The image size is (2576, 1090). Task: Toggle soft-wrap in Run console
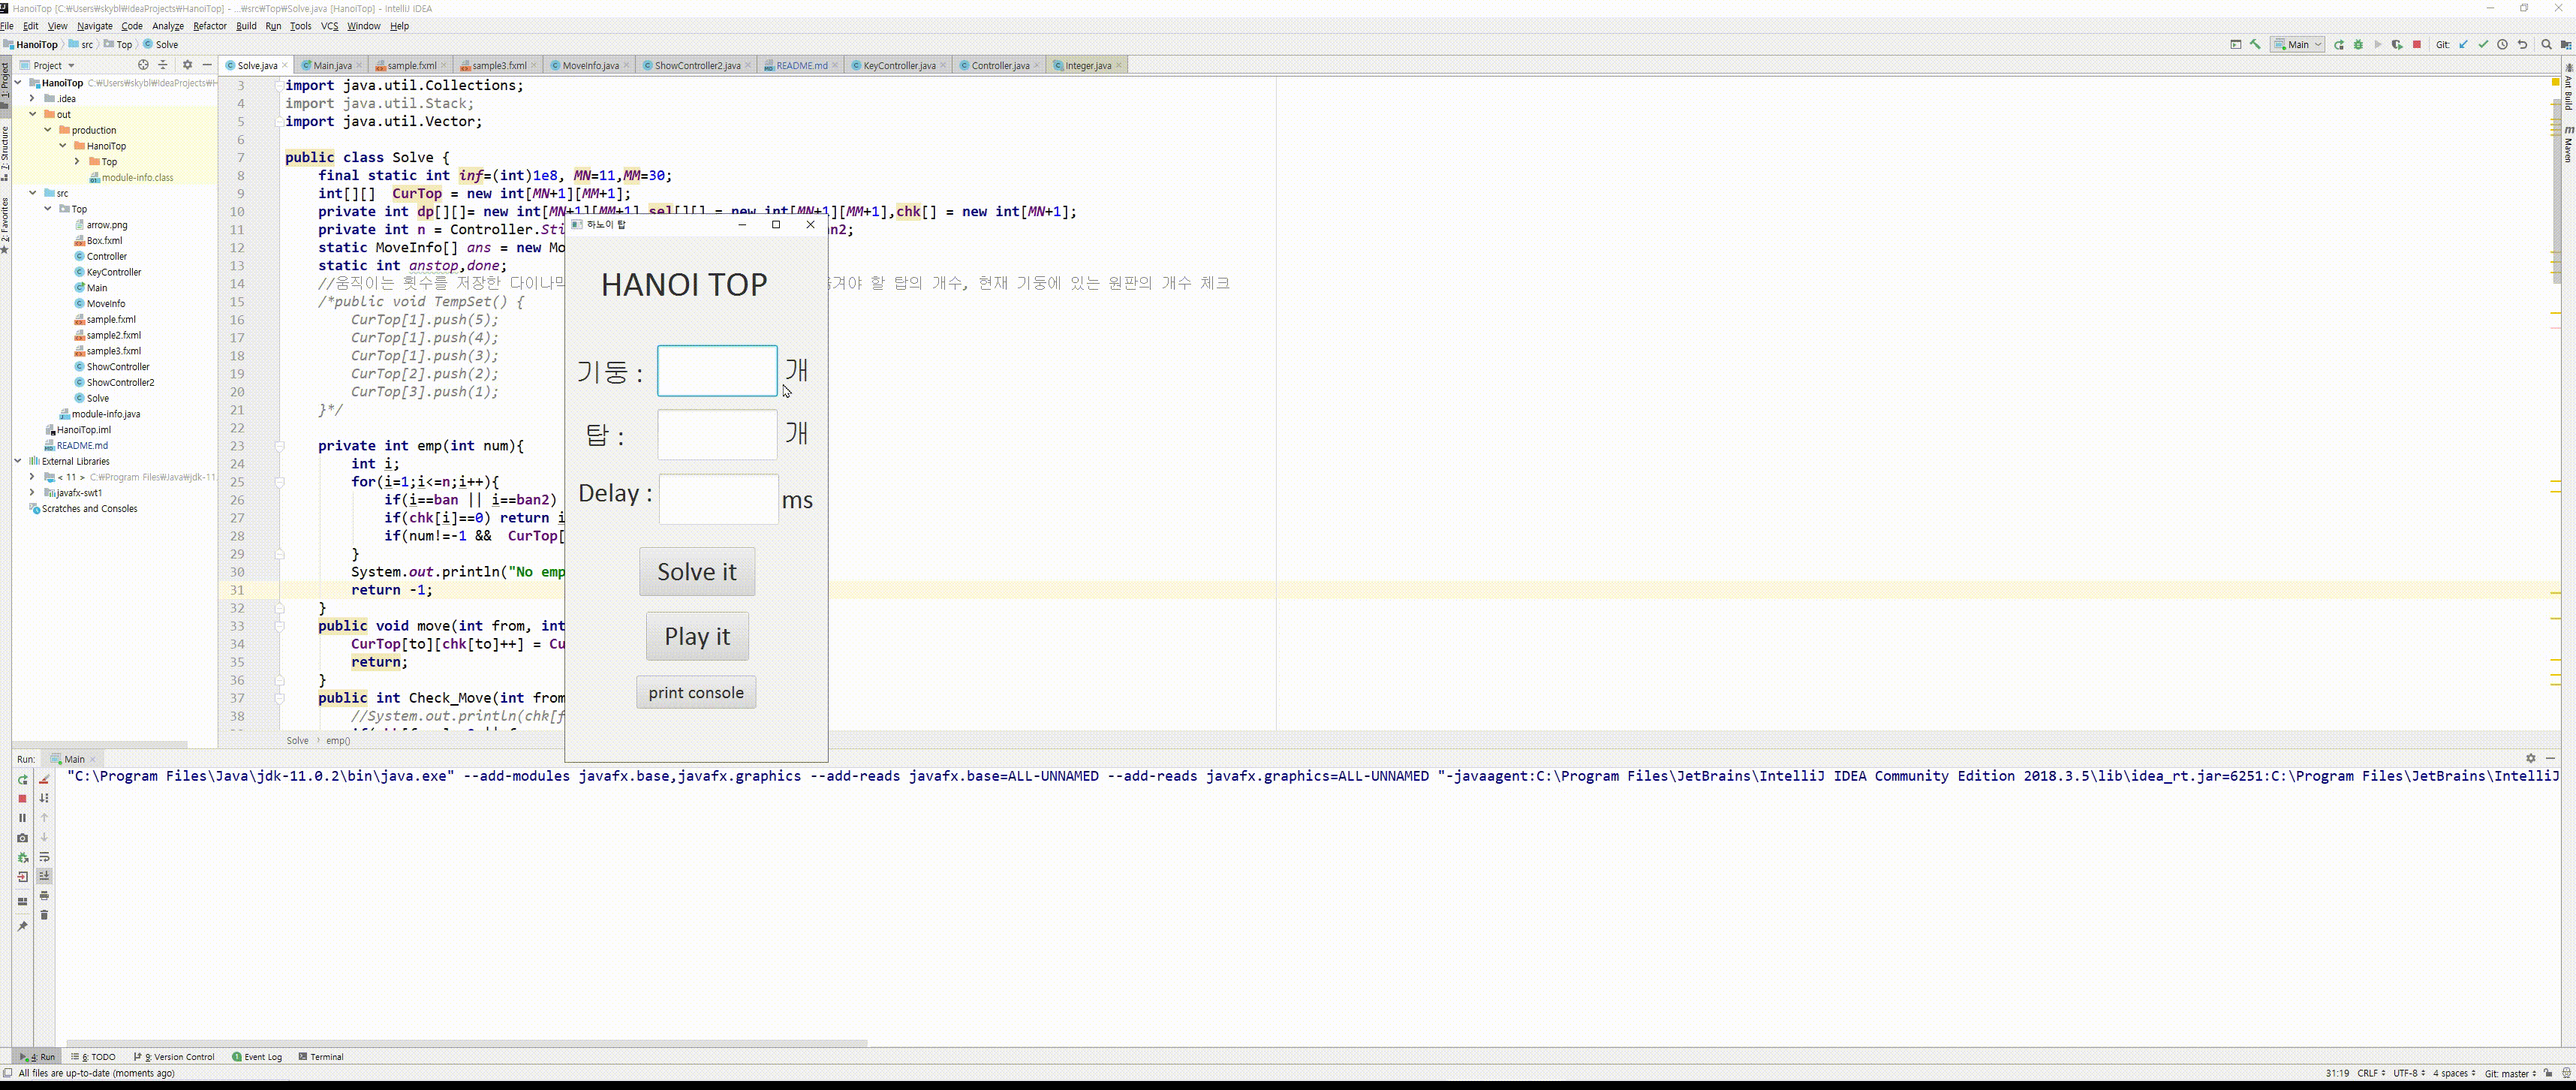point(44,857)
